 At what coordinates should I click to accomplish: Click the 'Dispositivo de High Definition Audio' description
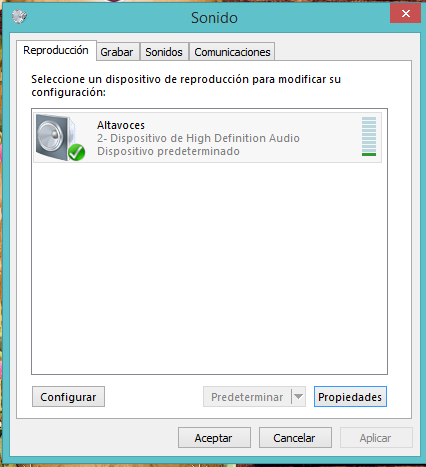pyautogui.click(x=205, y=138)
